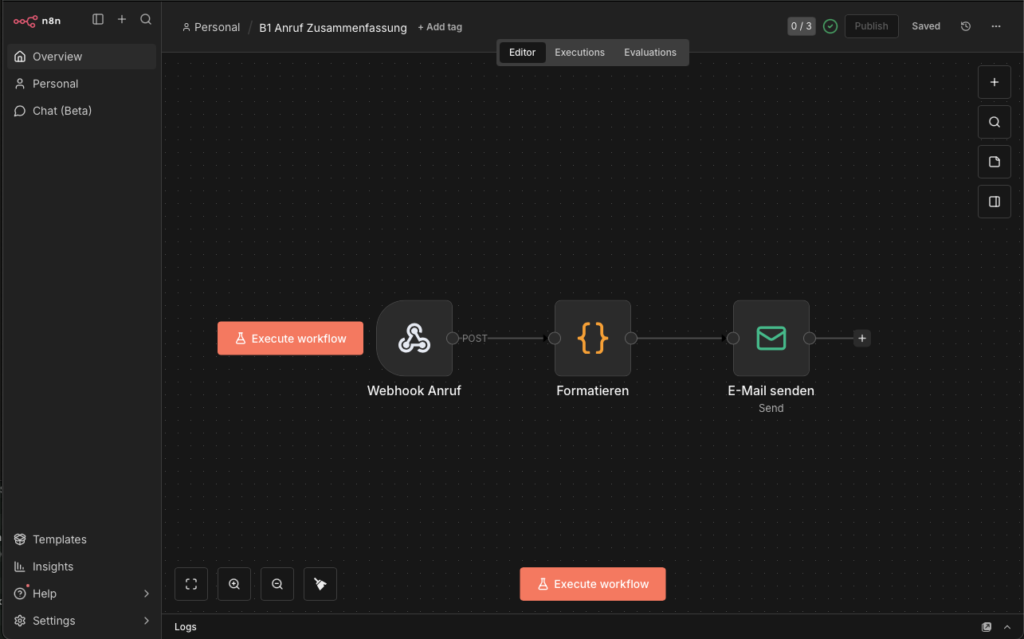Image resolution: width=1024 pixels, height=639 pixels.
Task: Expand the Help submenu
Action: [x=146, y=594]
